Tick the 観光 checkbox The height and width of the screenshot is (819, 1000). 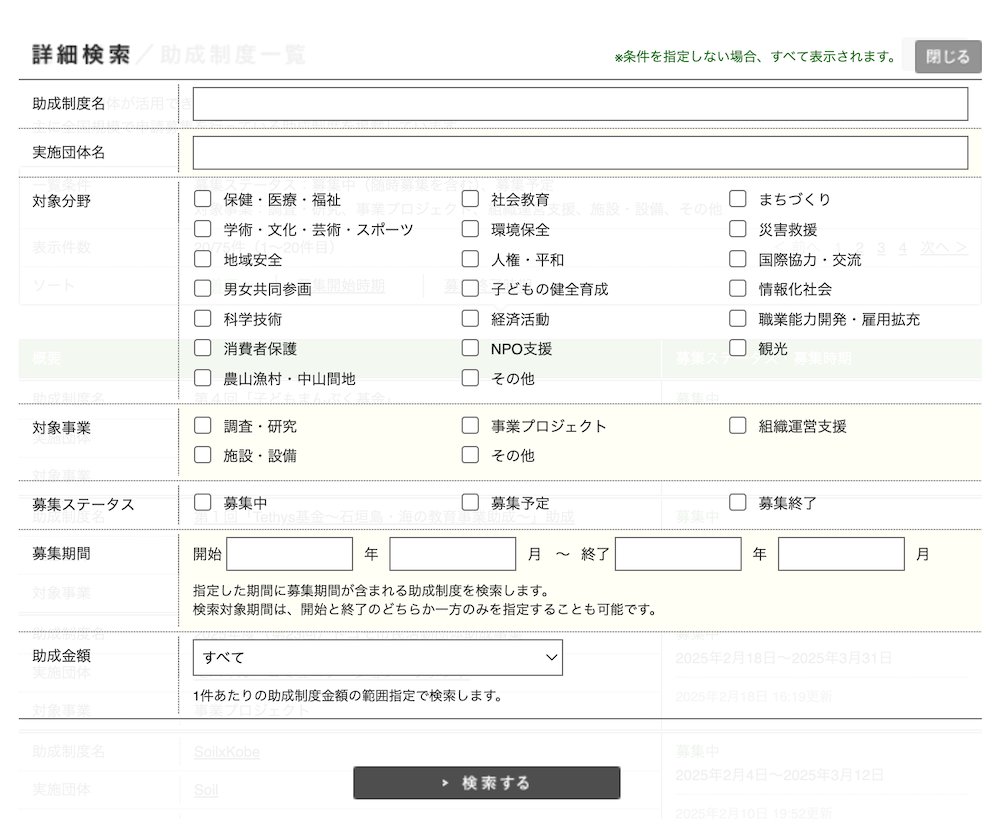[x=738, y=348]
